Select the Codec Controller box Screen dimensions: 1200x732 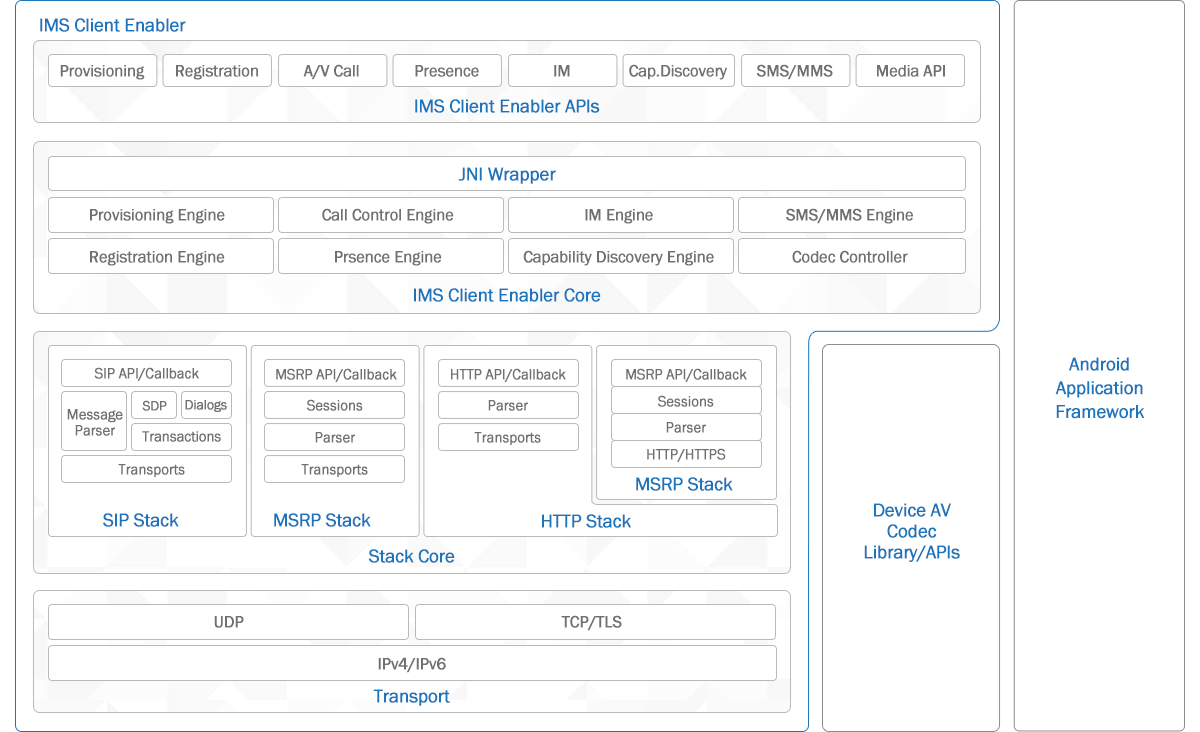pos(852,256)
